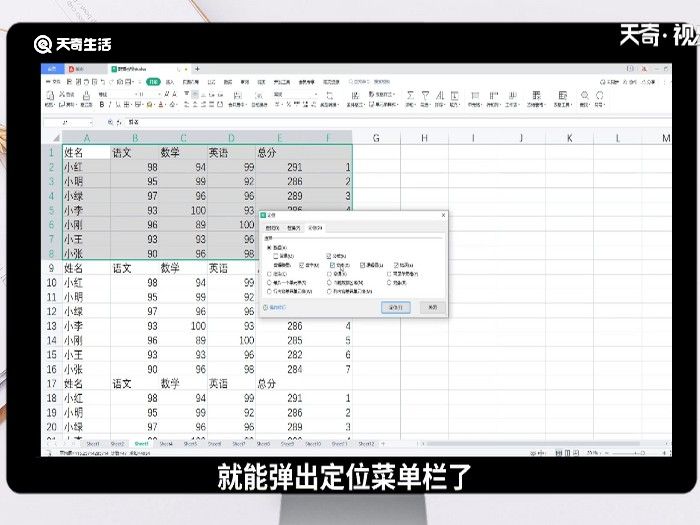The width and height of the screenshot is (700, 525).
Task: Click the select-all corner triangle
Action: pyautogui.click(x=56, y=138)
